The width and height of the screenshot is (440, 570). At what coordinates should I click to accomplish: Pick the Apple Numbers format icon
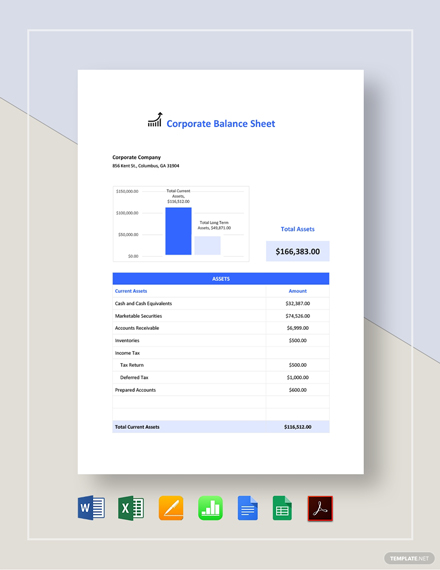click(x=210, y=508)
